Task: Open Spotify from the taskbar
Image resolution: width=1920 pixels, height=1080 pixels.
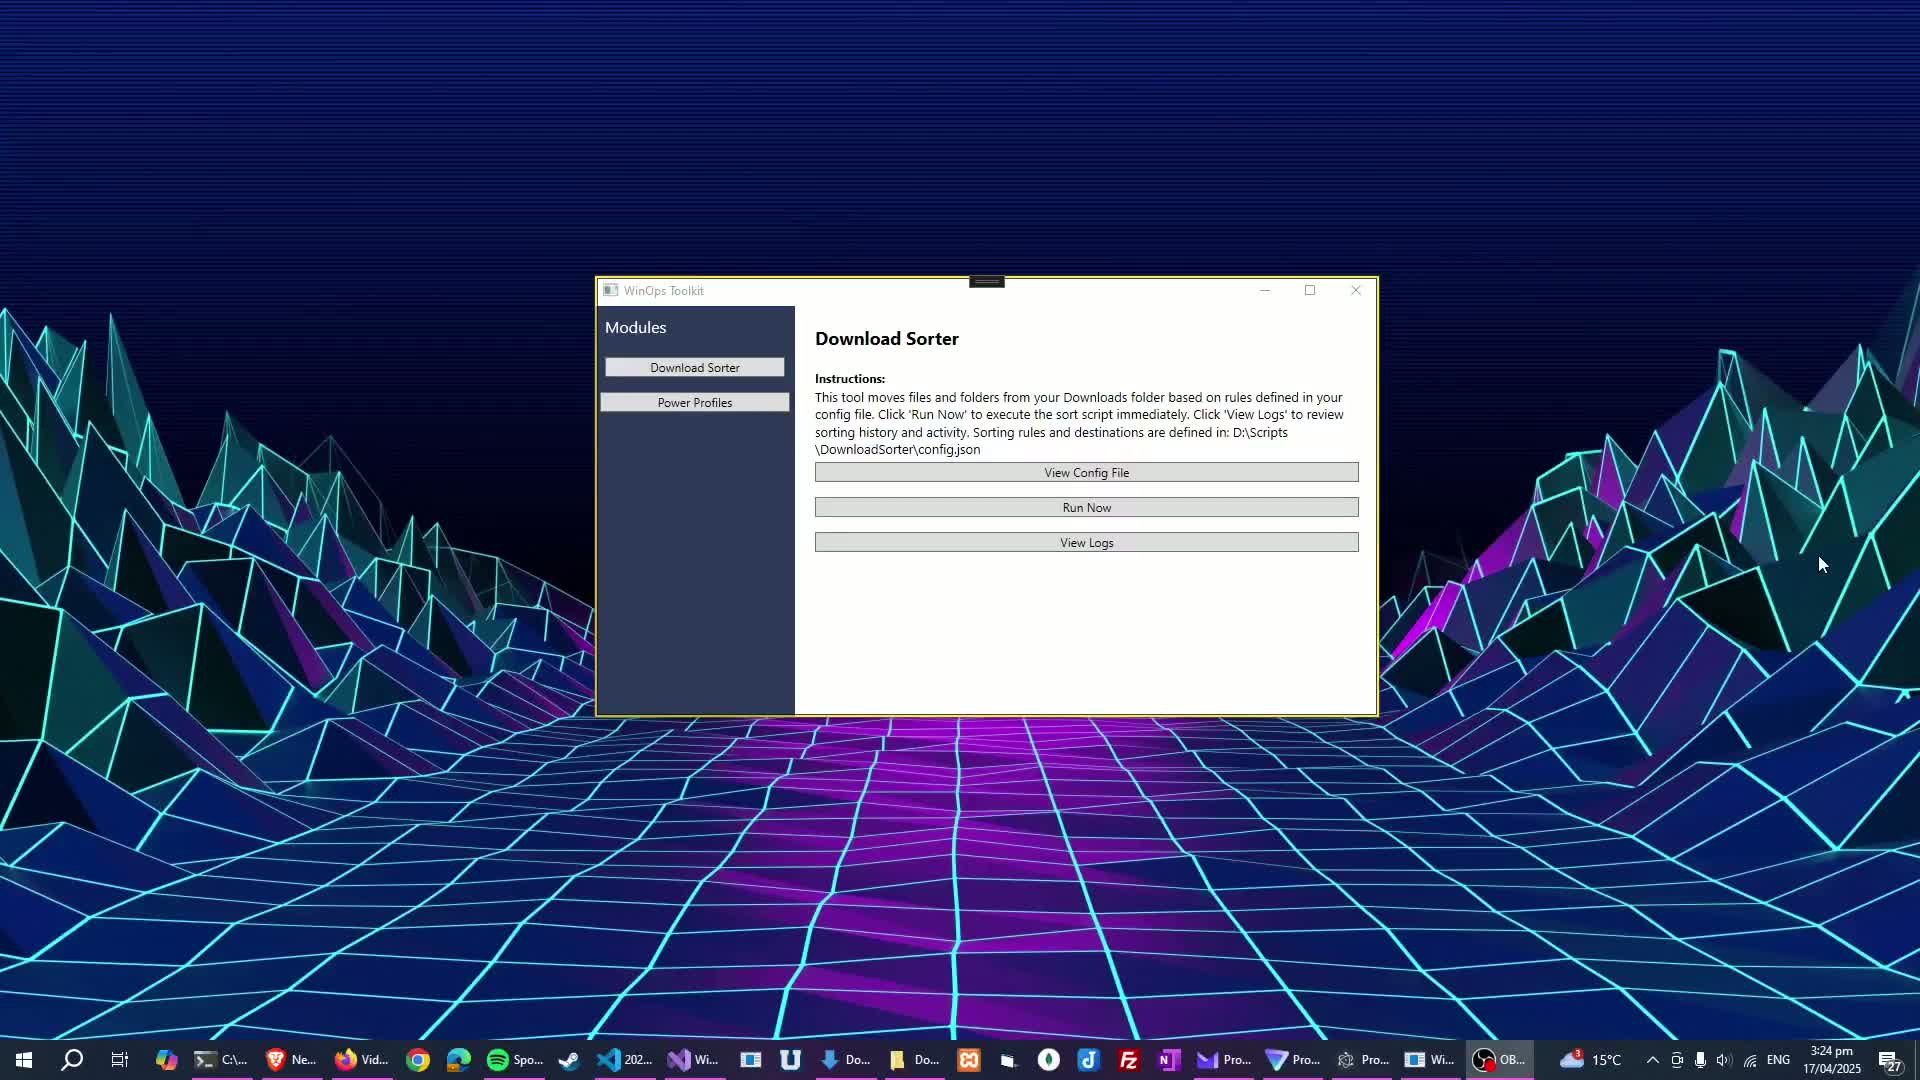Action: [514, 1059]
